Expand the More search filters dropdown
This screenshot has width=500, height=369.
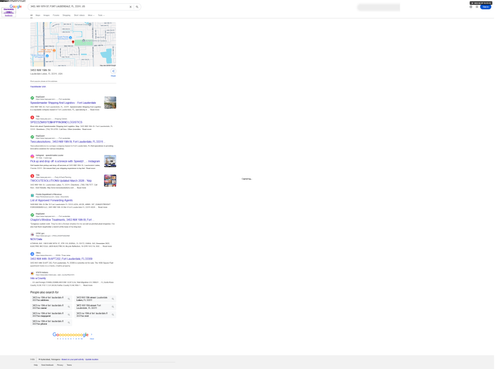pos(91,15)
